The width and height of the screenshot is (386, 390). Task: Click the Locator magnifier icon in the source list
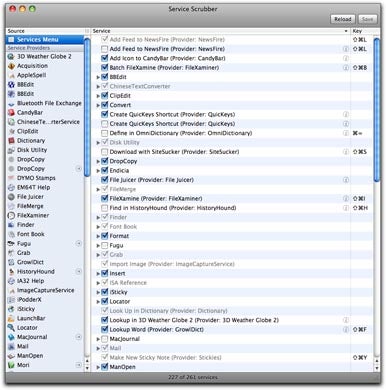11,328
